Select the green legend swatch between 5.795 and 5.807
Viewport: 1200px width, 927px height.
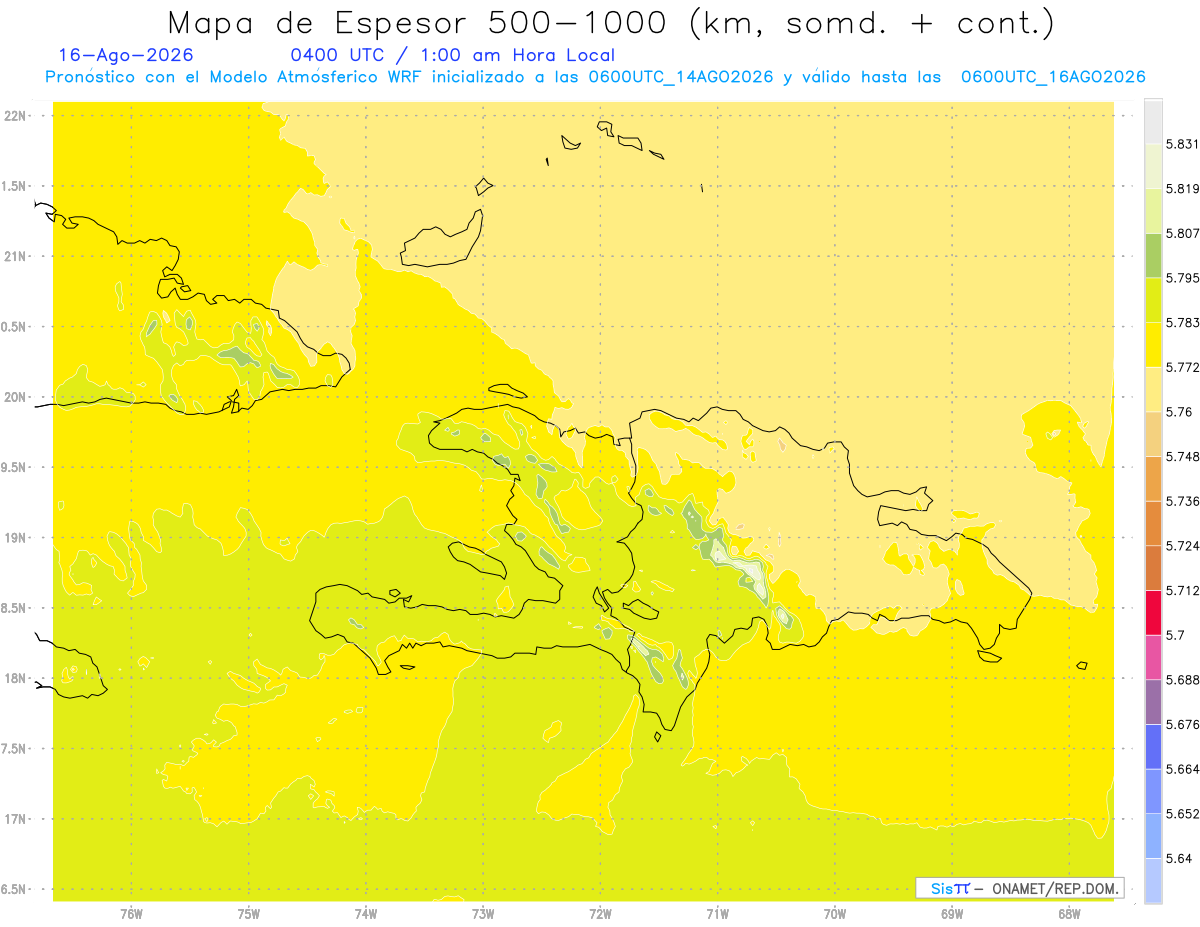coord(1153,255)
